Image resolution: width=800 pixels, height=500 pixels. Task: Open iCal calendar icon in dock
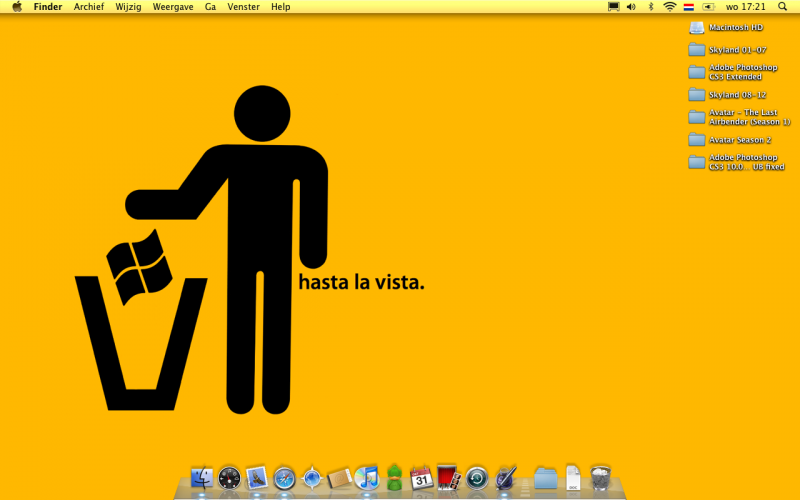click(421, 478)
